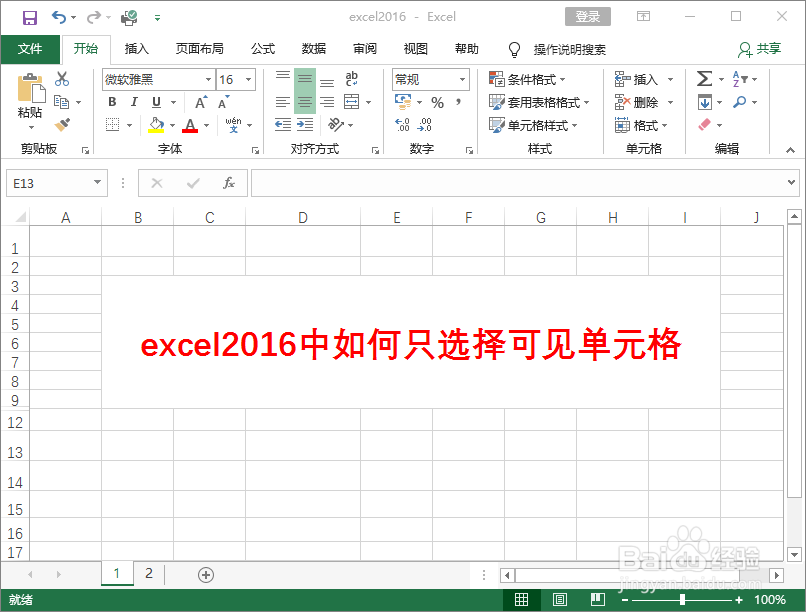Click the Paste clipboard icon
Image resolution: width=806 pixels, height=612 pixels.
tap(31, 88)
